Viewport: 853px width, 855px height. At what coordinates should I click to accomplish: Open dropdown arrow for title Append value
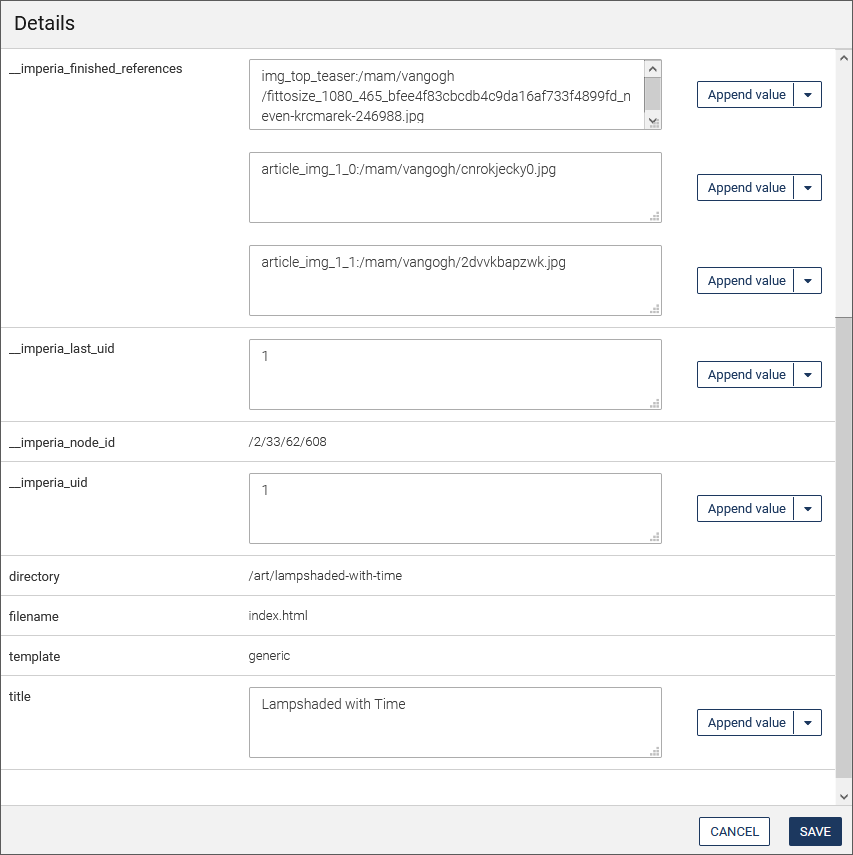(808, 722)
